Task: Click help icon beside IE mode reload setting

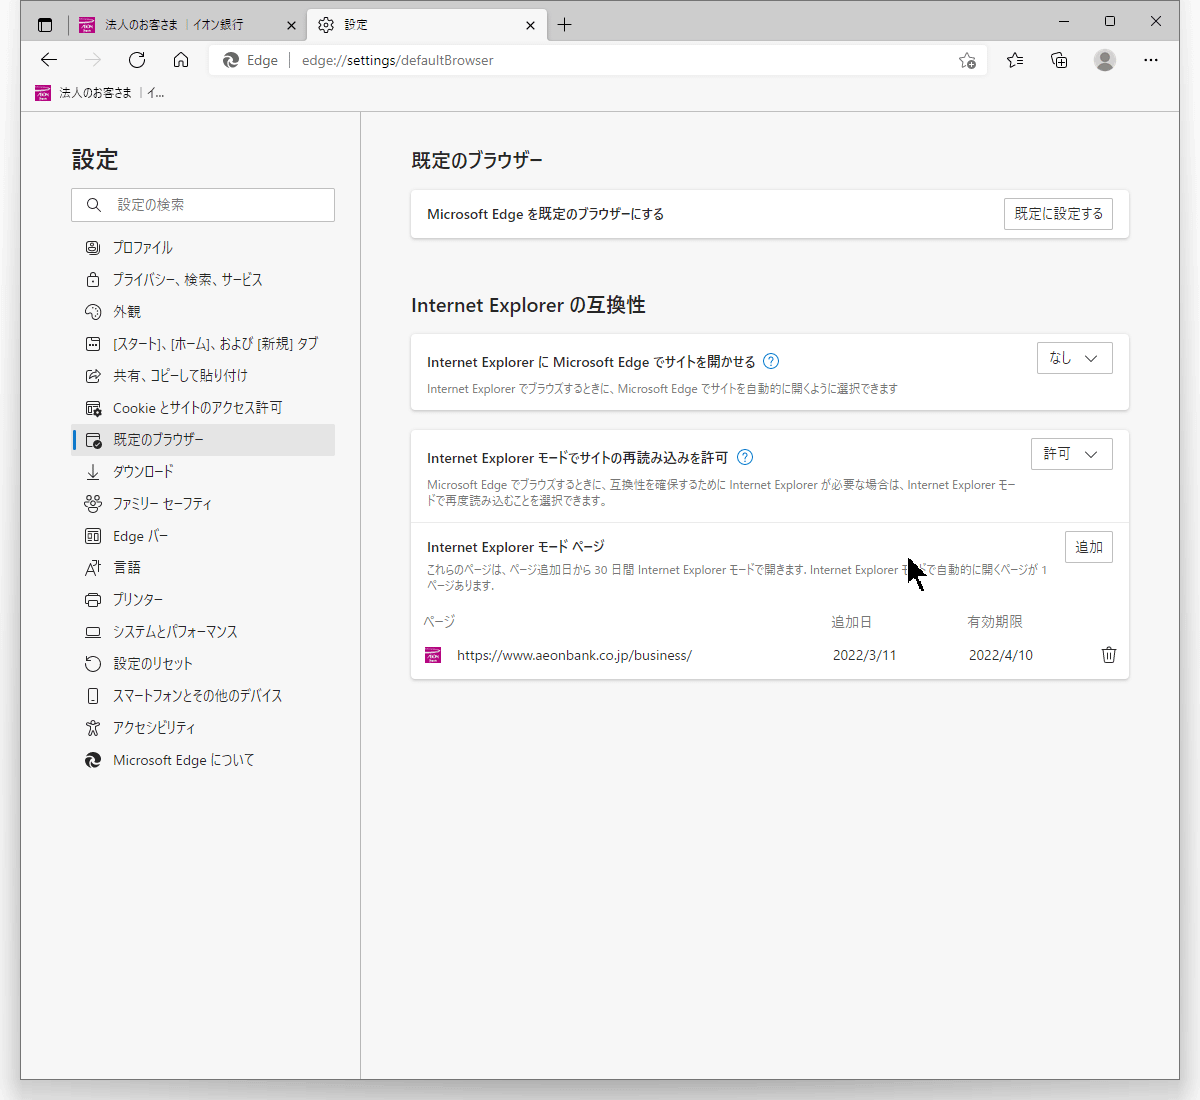Action: click(x=745, y=458)
